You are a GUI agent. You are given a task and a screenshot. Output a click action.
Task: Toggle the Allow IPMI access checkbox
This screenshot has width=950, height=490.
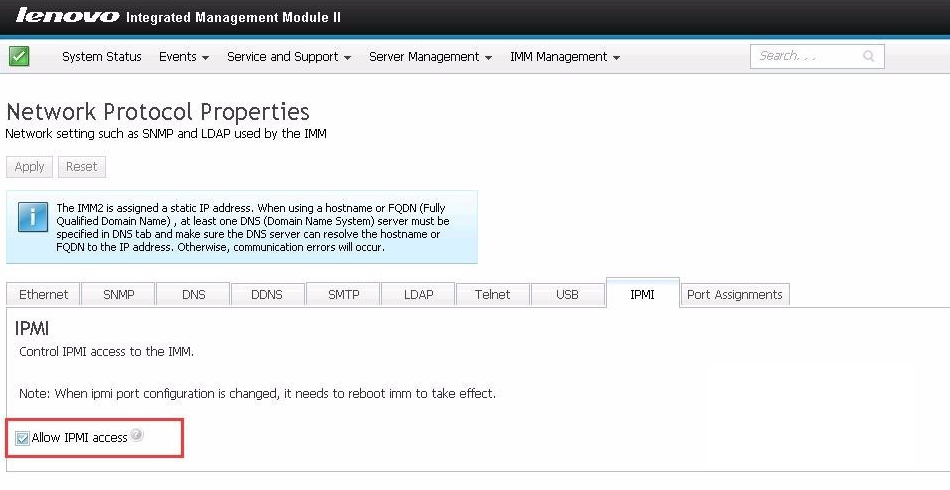point(22,438)
